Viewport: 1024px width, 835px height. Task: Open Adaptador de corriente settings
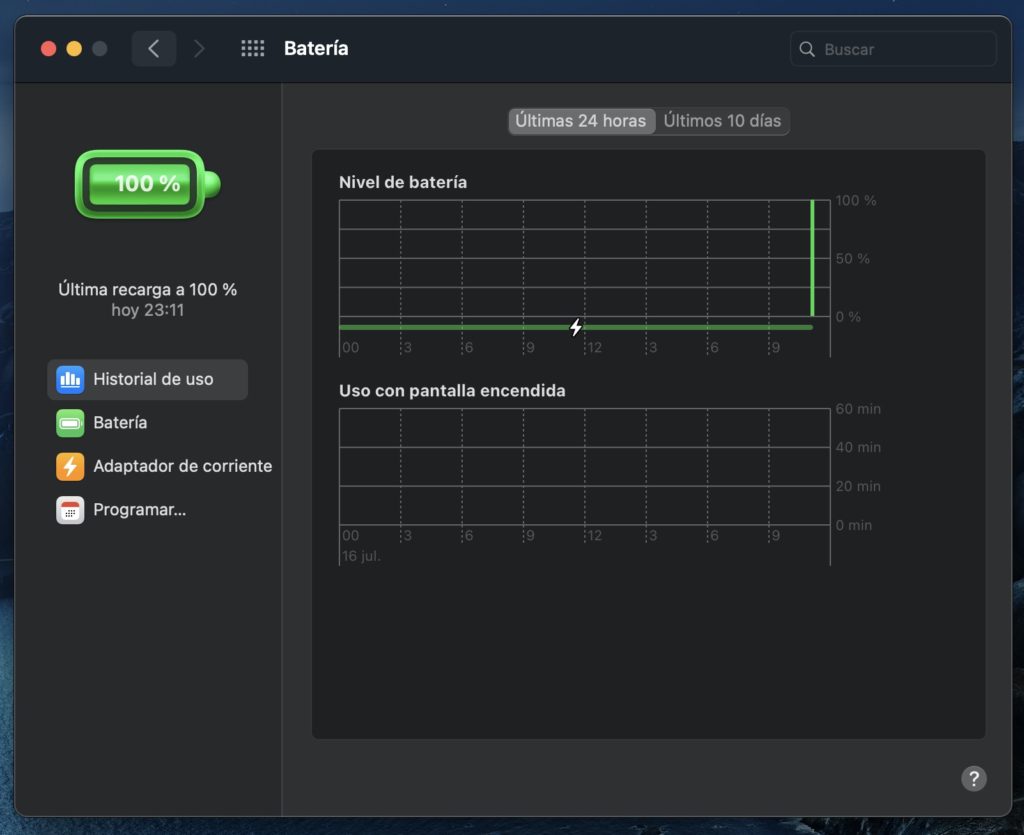click(181, 466)
